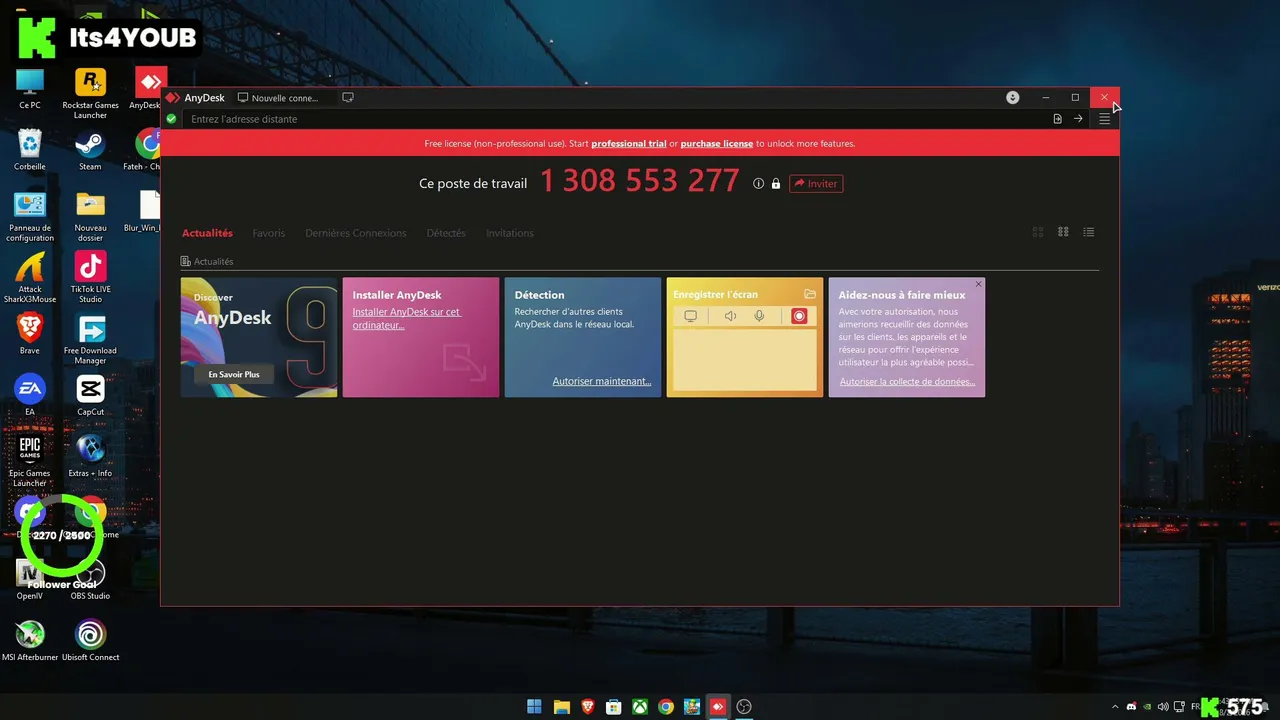1280x720 pixels.
Task: Open the Xbox app from the taskbar
Action: 640,707
